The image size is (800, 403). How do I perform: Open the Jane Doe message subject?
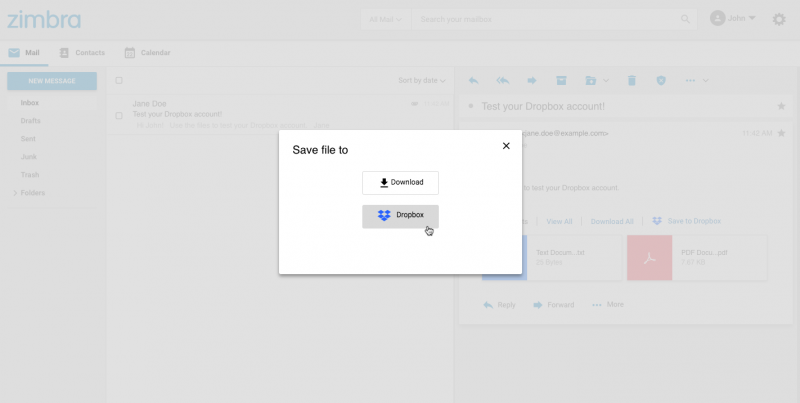click(x=177, y=114)
